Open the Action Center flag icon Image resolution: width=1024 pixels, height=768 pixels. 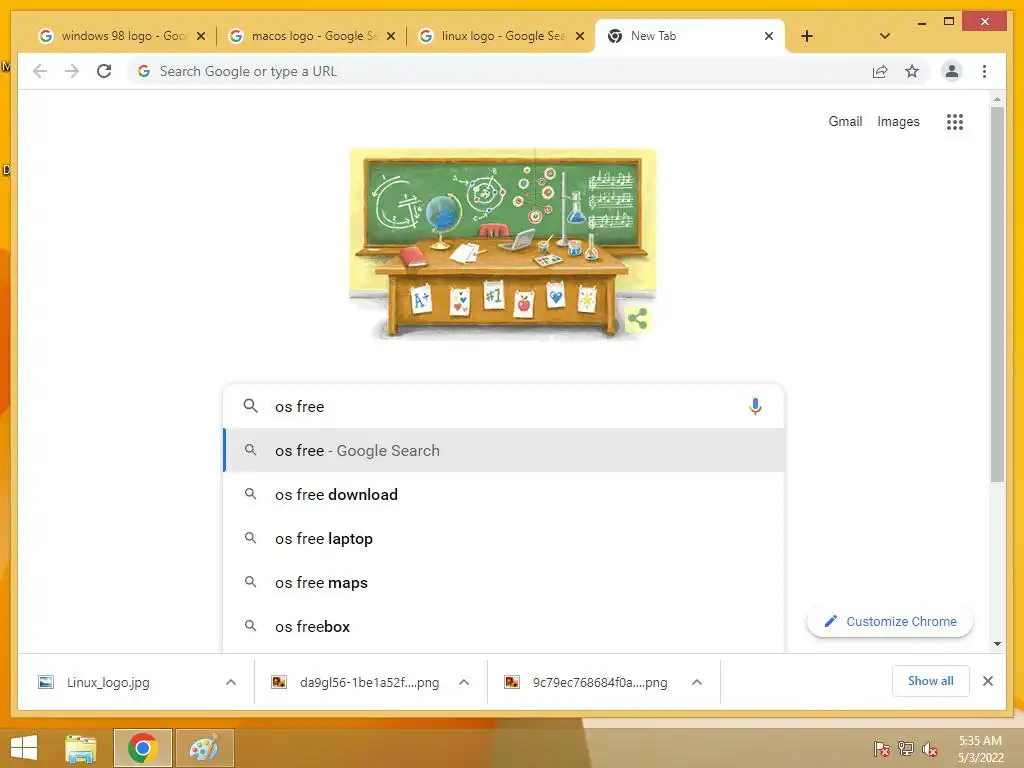click(x=881, y=748)
